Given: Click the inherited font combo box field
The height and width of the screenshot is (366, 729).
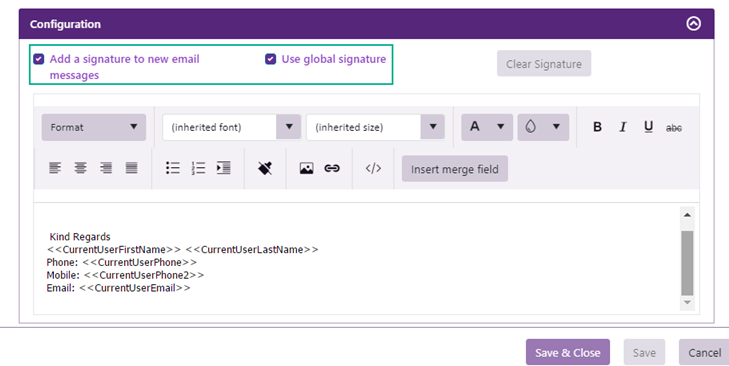Looking at the screenshot, I should (219, 127).
